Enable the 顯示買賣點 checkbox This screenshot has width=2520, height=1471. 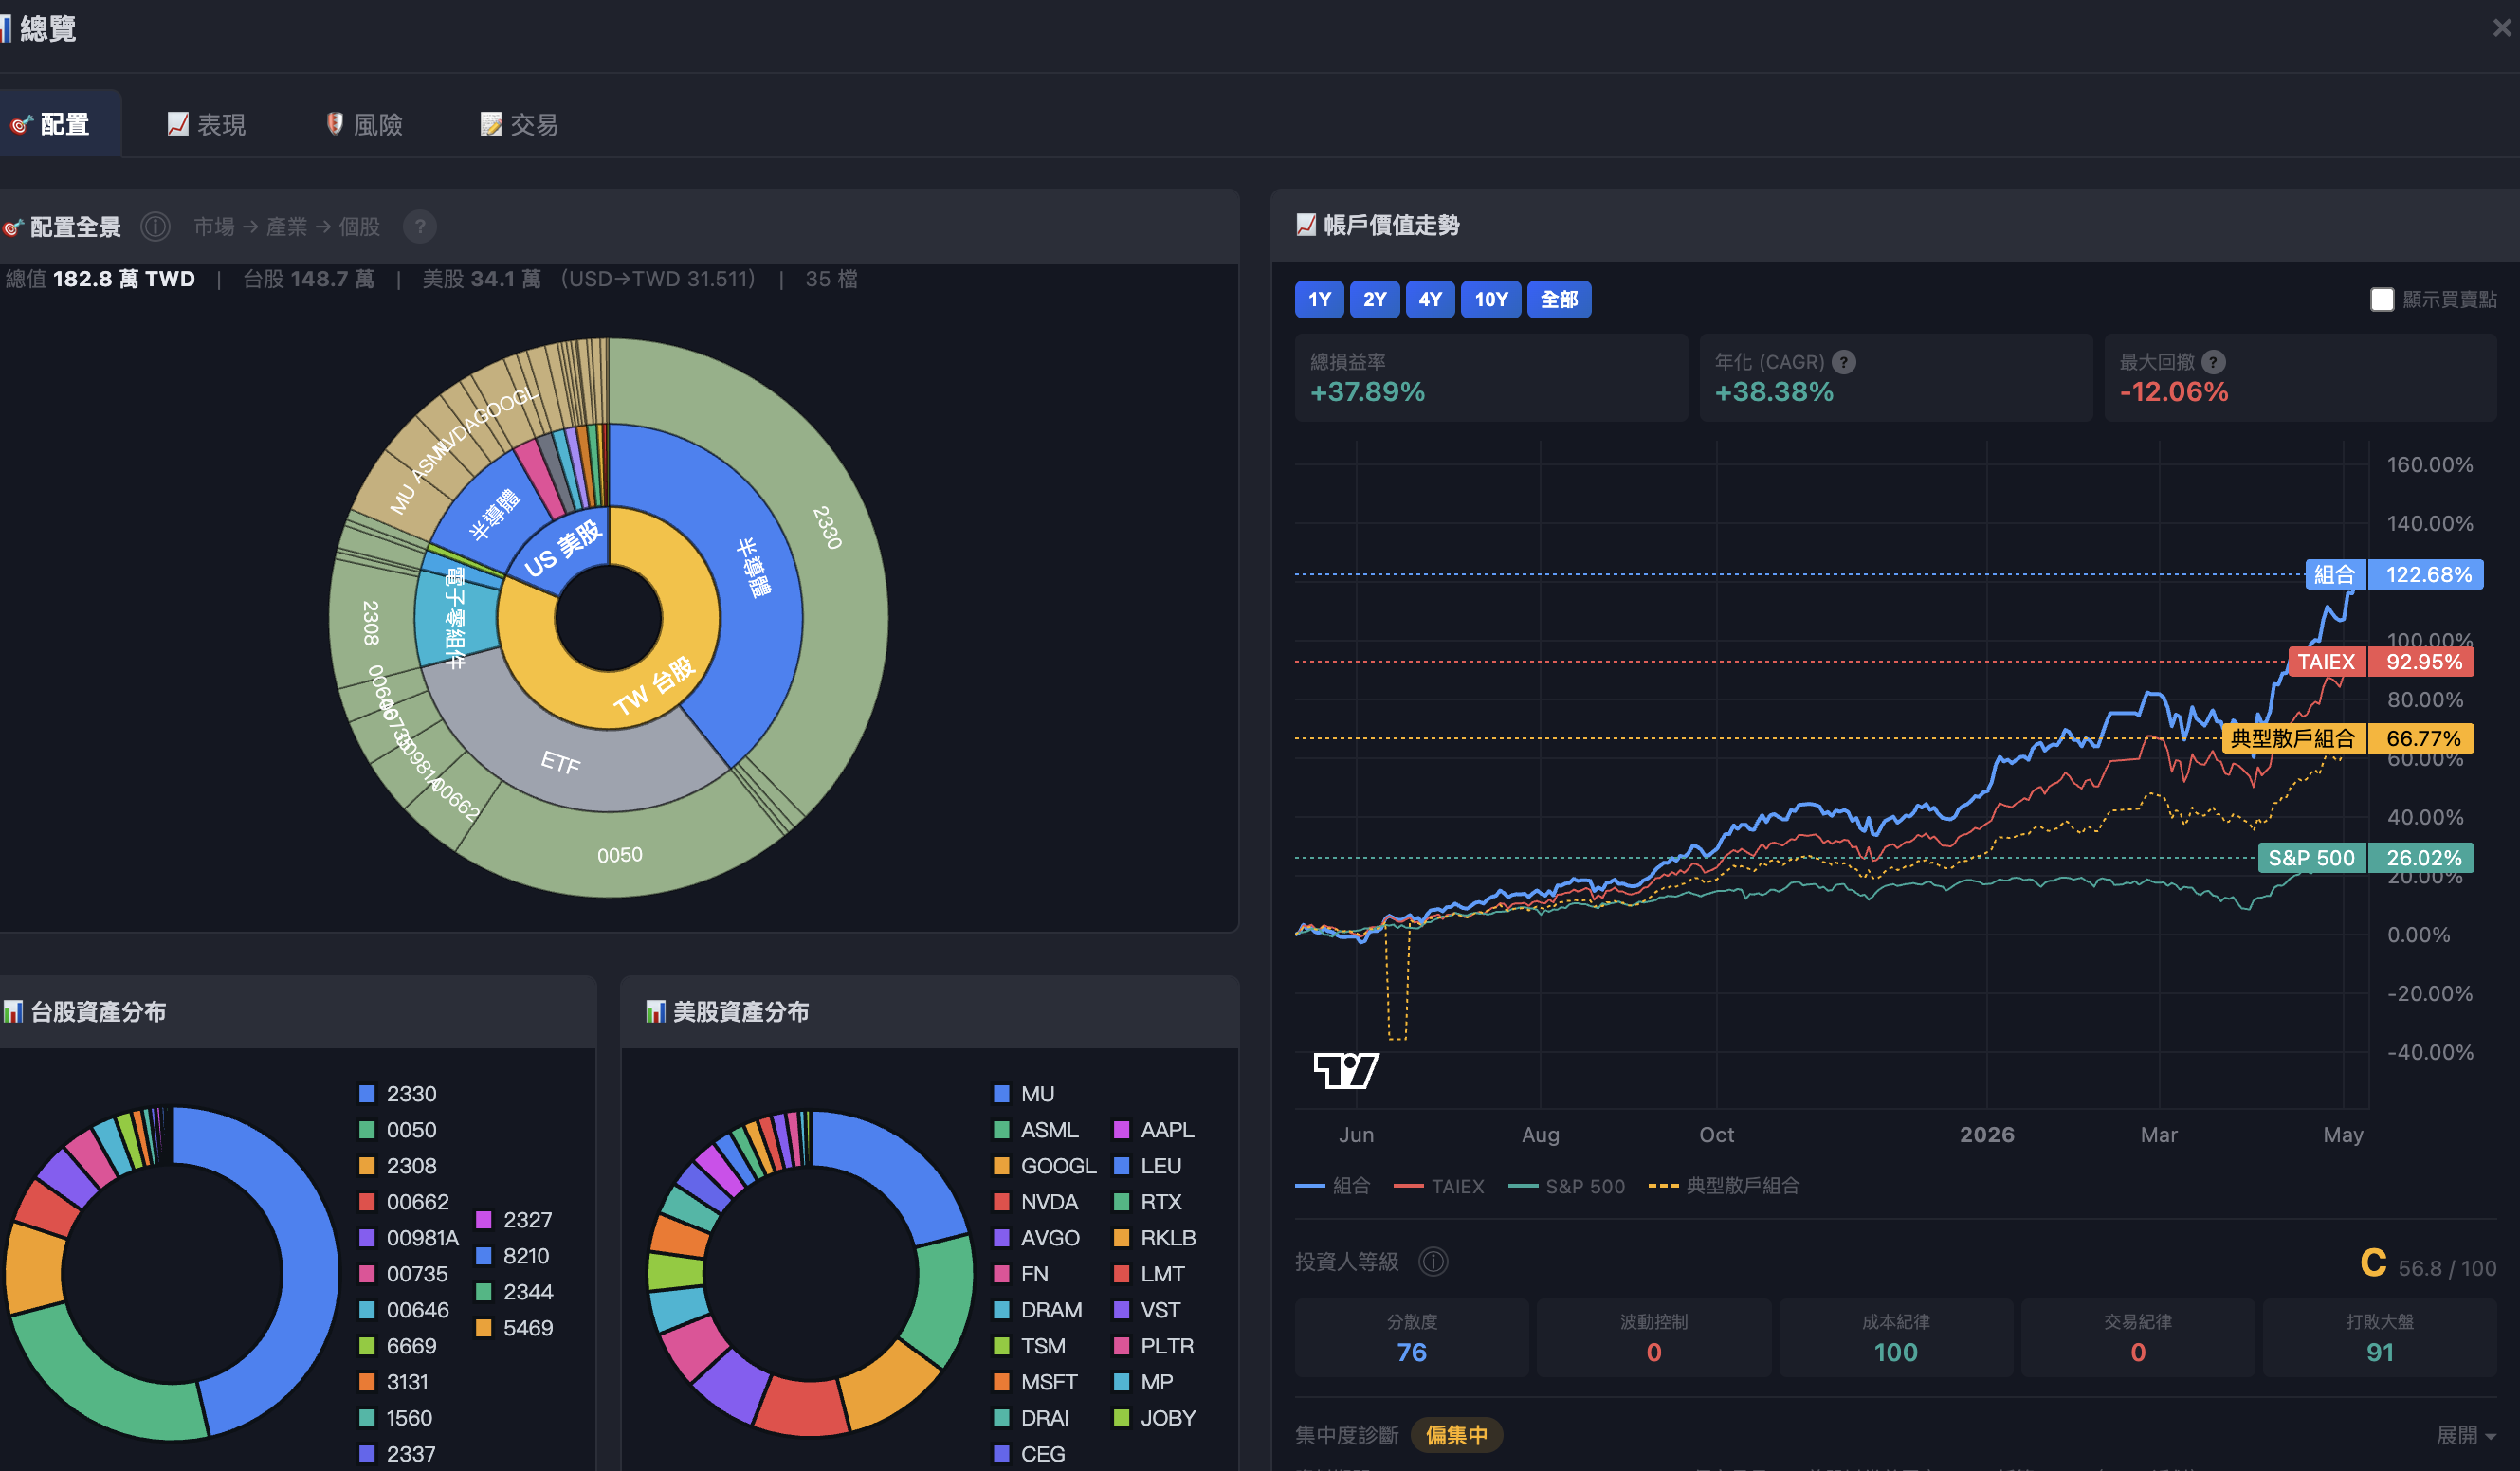pos(2382,300)
